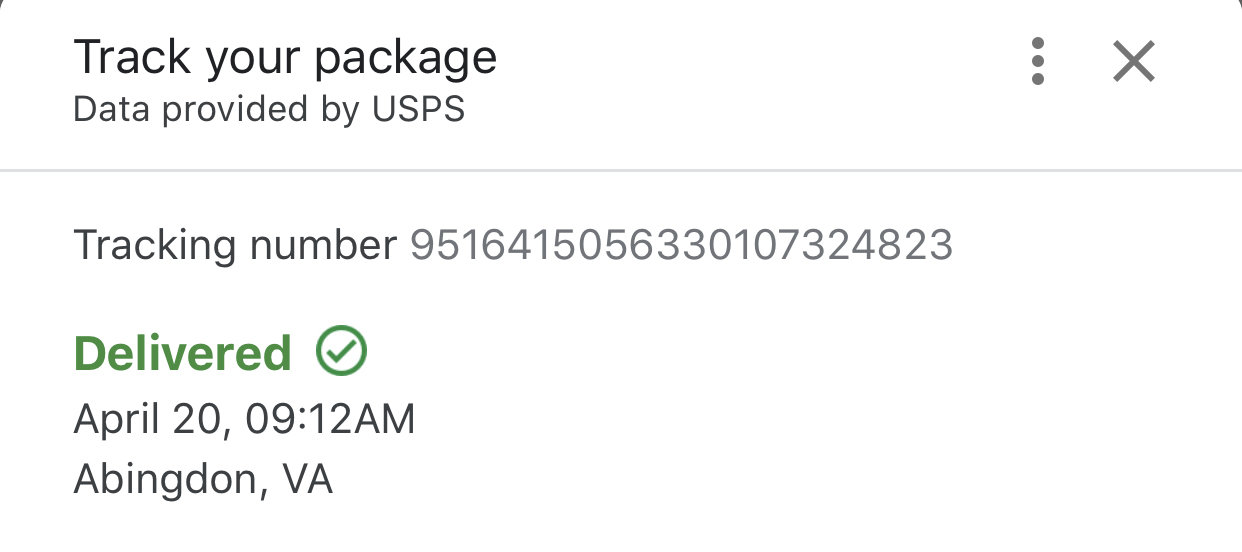Click the "Abingdon, VA" location line
Viewport: 1242px width, 552px height.
(x=203, y=480)
